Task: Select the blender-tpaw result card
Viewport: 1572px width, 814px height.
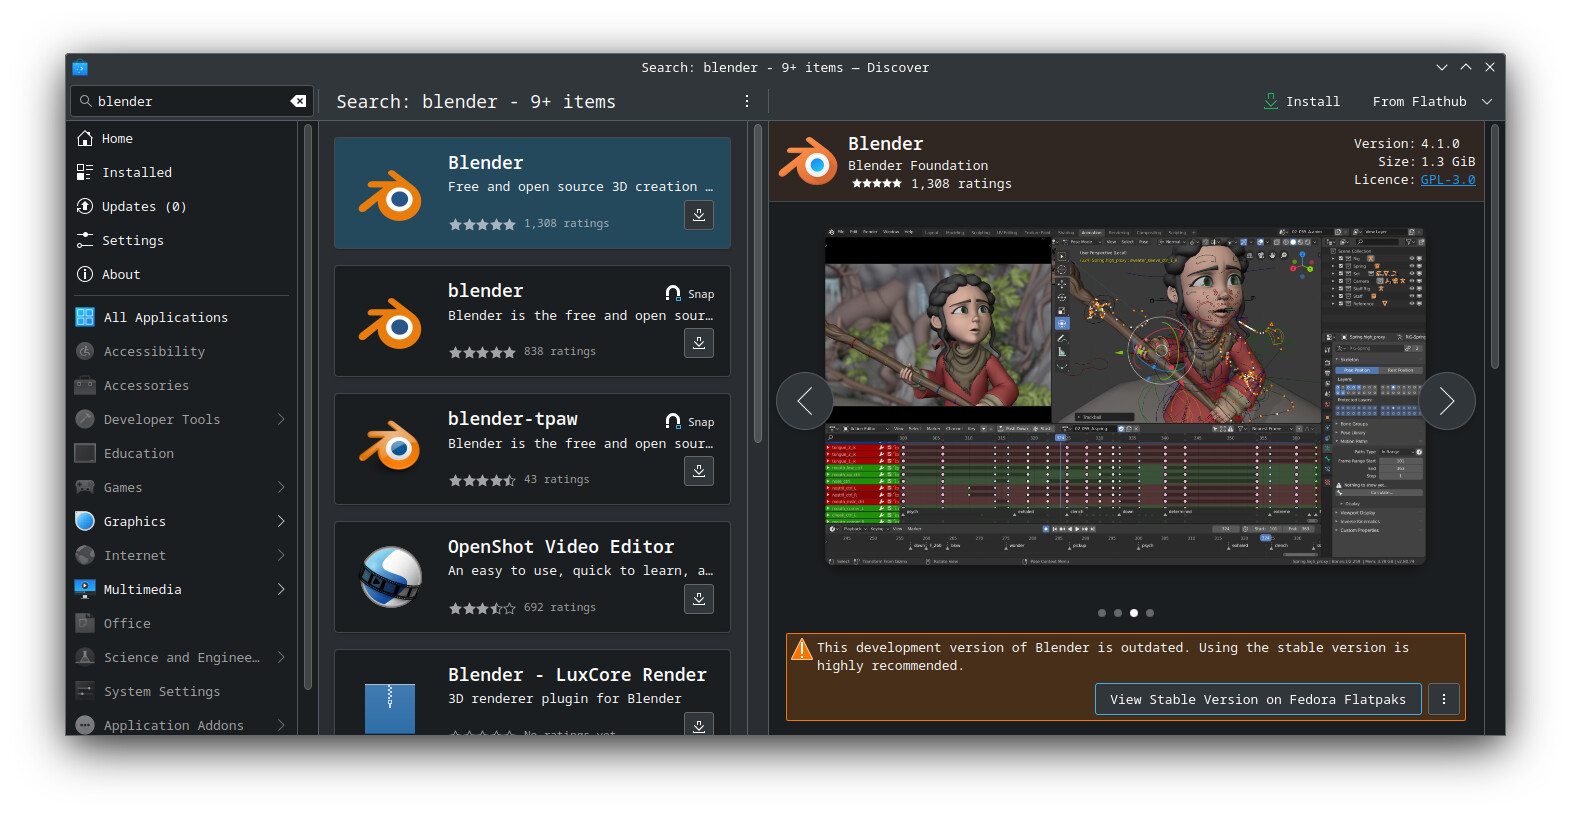Action: coord(532,449)
